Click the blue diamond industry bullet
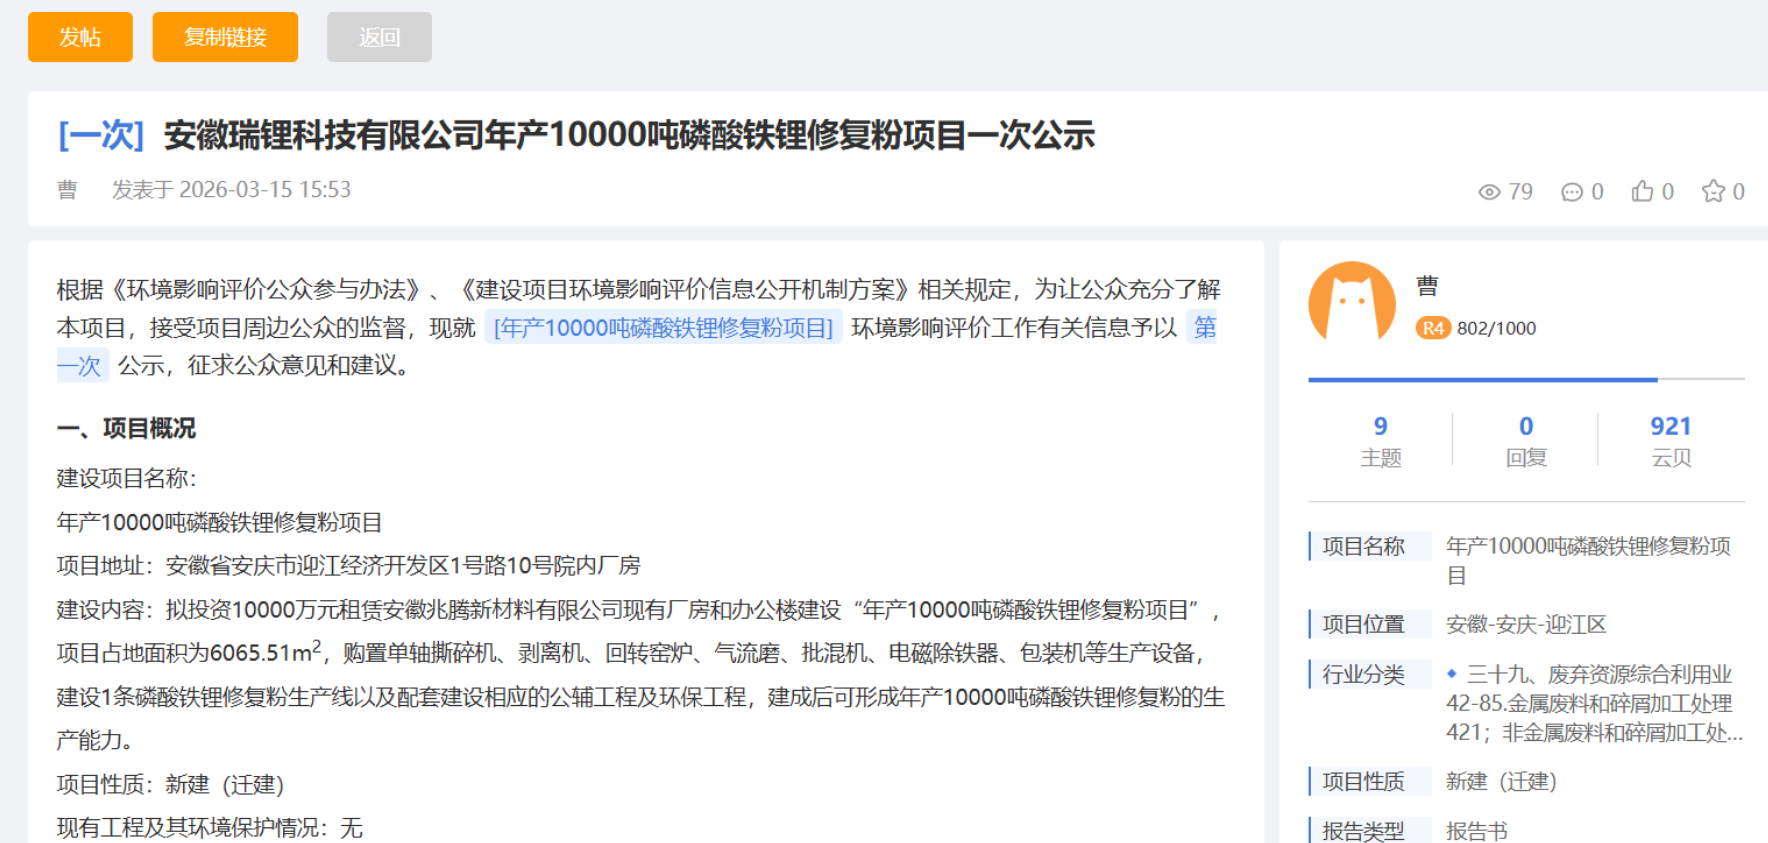 click(x=1452, y=674)
